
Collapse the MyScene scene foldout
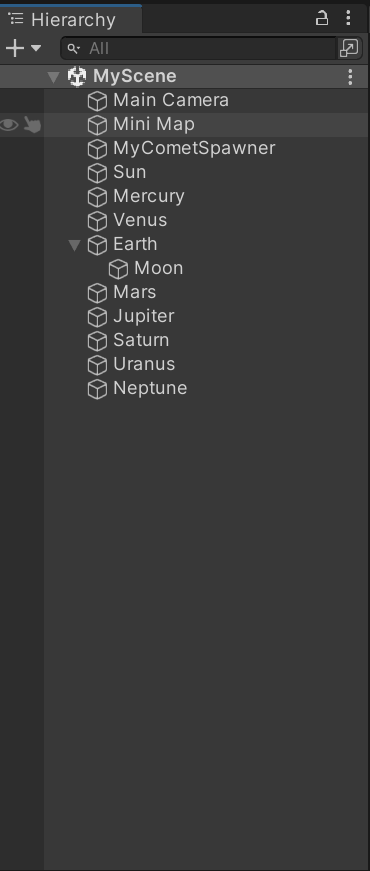point(53,77)
